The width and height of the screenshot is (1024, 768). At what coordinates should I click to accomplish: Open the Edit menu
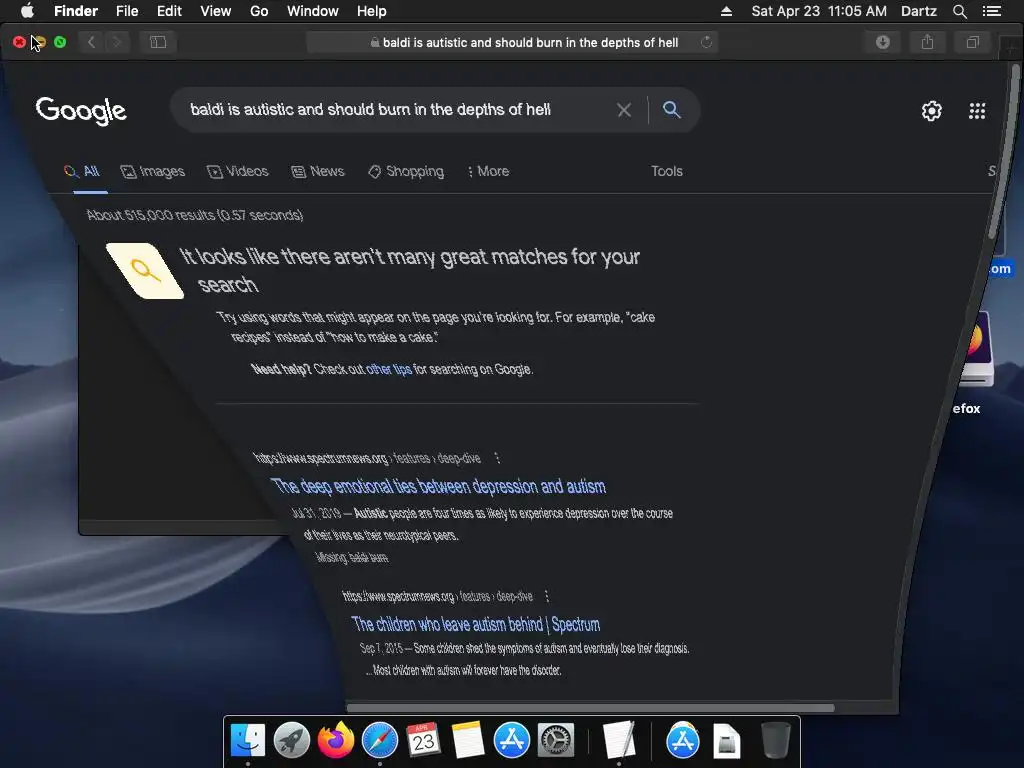coord(169,11)
